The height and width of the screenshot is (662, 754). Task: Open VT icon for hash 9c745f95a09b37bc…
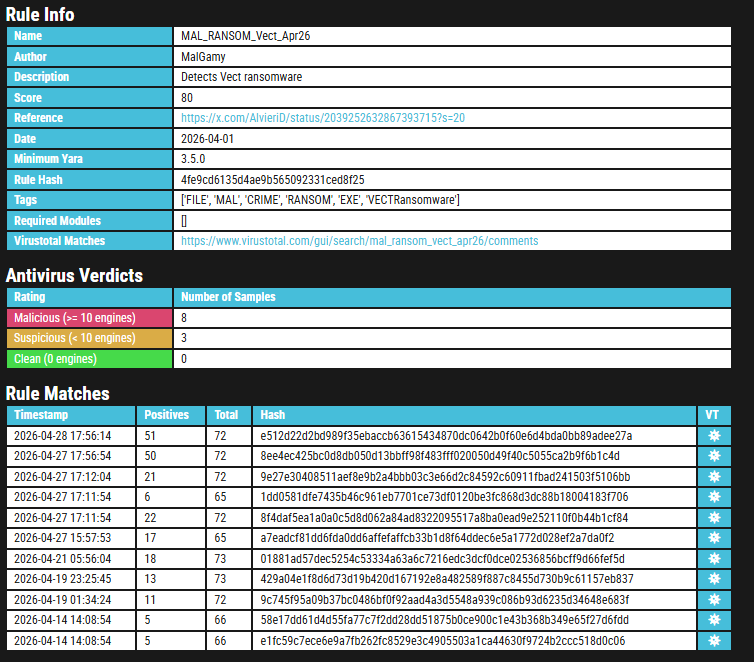pos(714,600)
